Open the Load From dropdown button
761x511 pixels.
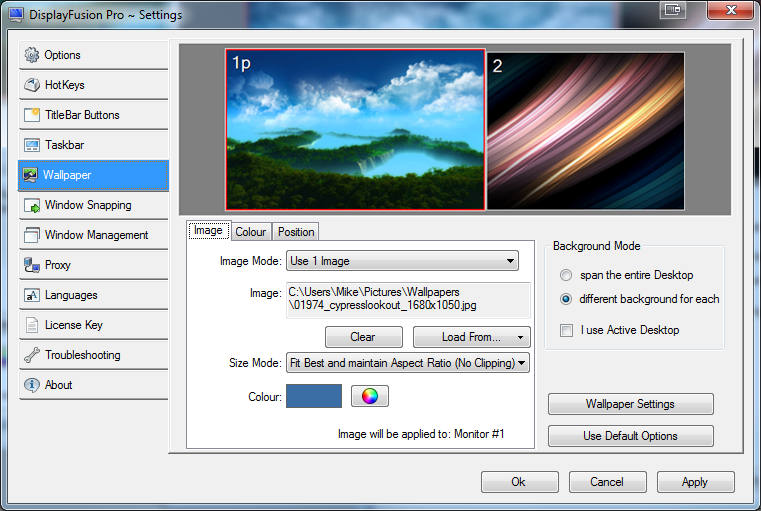click(x=472, y=337)
